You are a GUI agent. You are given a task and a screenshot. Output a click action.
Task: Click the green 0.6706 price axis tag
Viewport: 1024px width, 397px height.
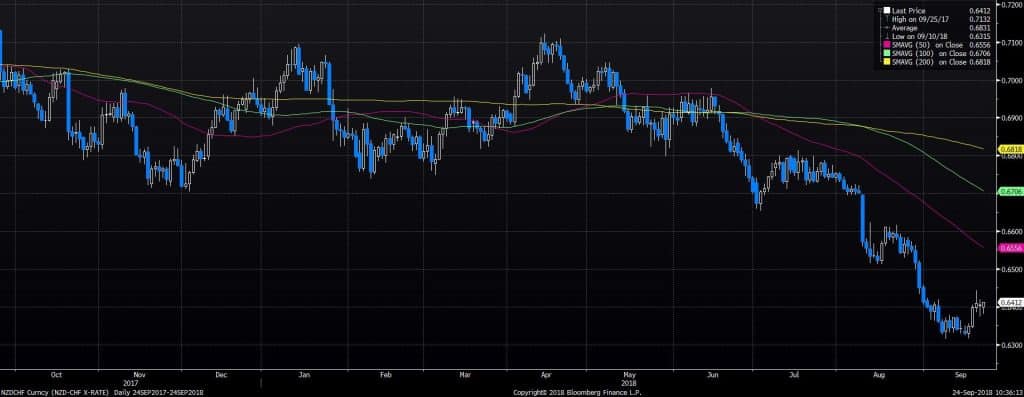pos(1009,191)
